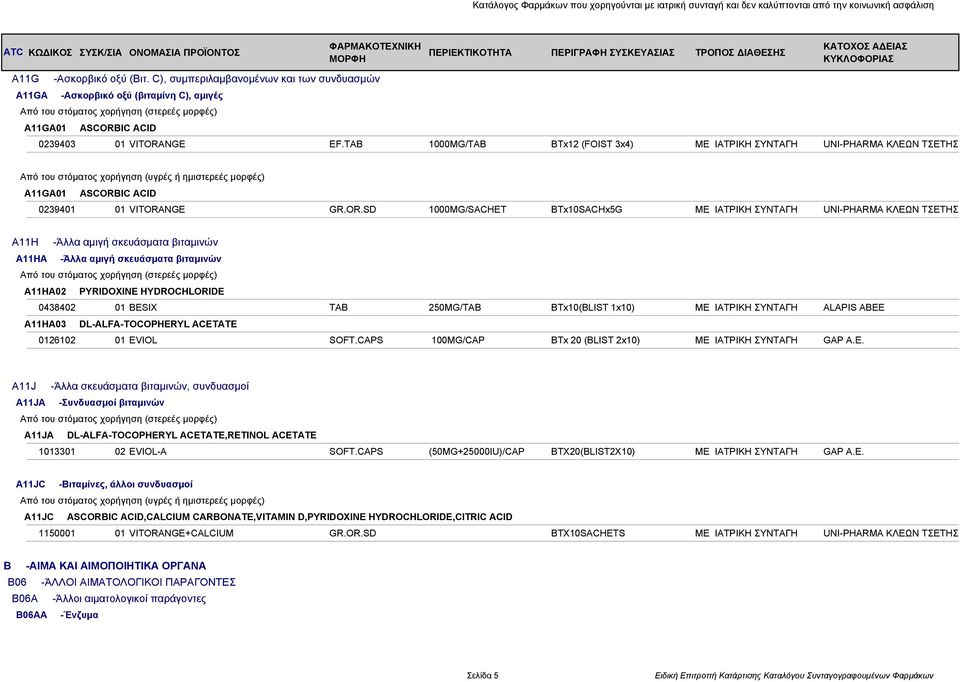Image resolution: width=960 pixels, height=682 pixels.
Task: Click 250MG/TAB content value
Action: click(454, 307)
